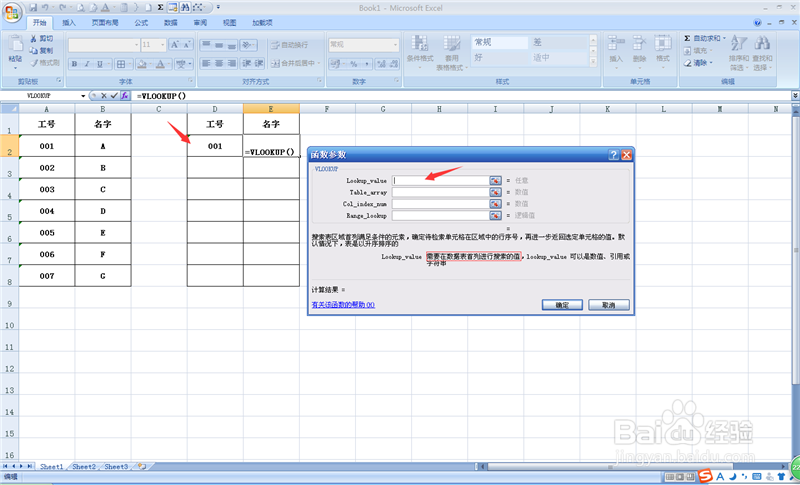The width and height of the screenshot is (800, 485).
Task: Click the Save icon in quick access toolbar
Action: (x=33, y=8)
